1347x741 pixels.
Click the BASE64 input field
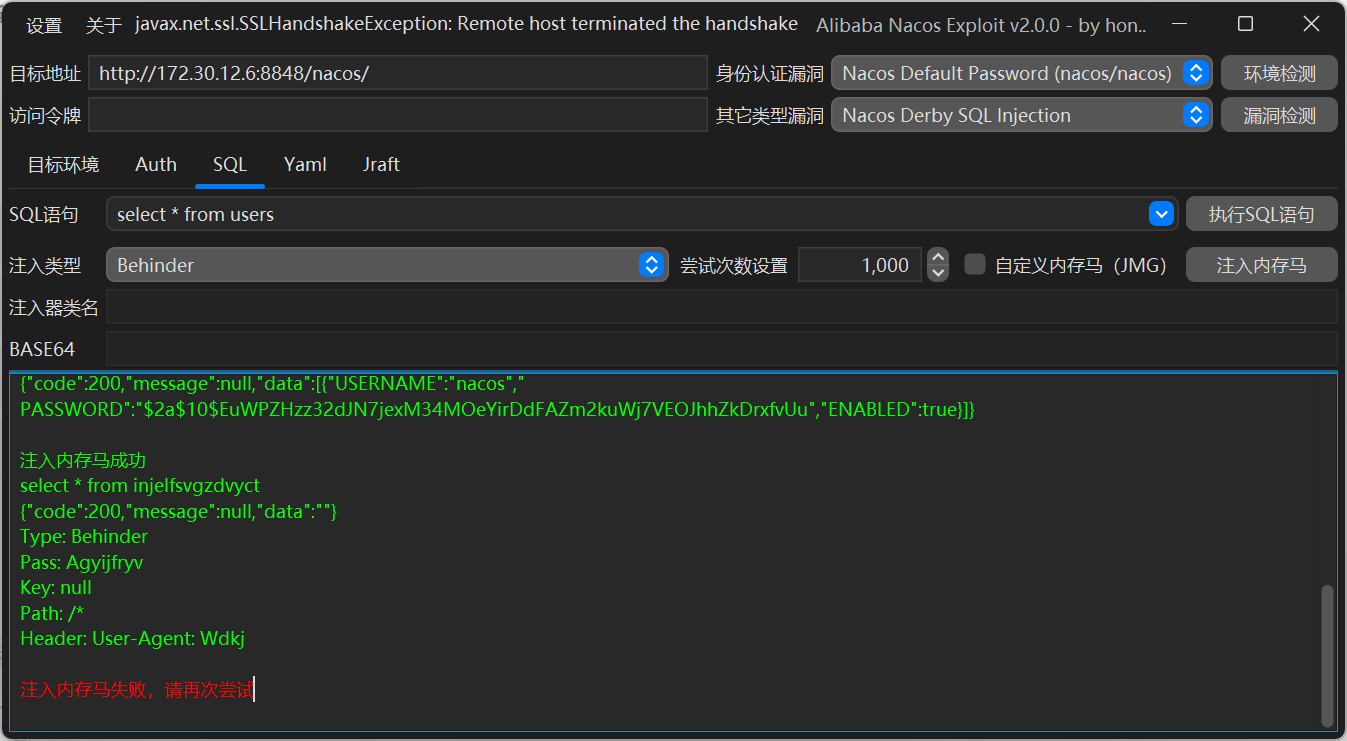click(721, 349)
